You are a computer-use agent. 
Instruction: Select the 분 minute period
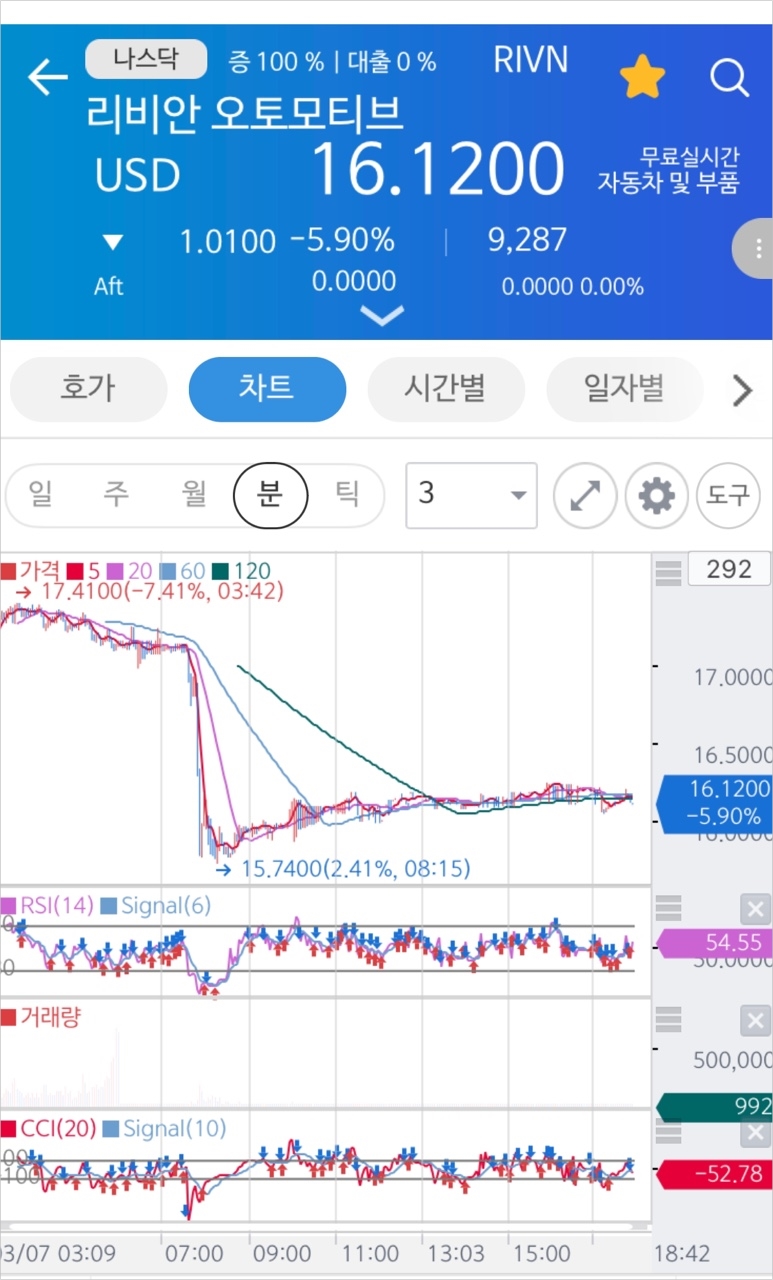(x=270, y=494)
